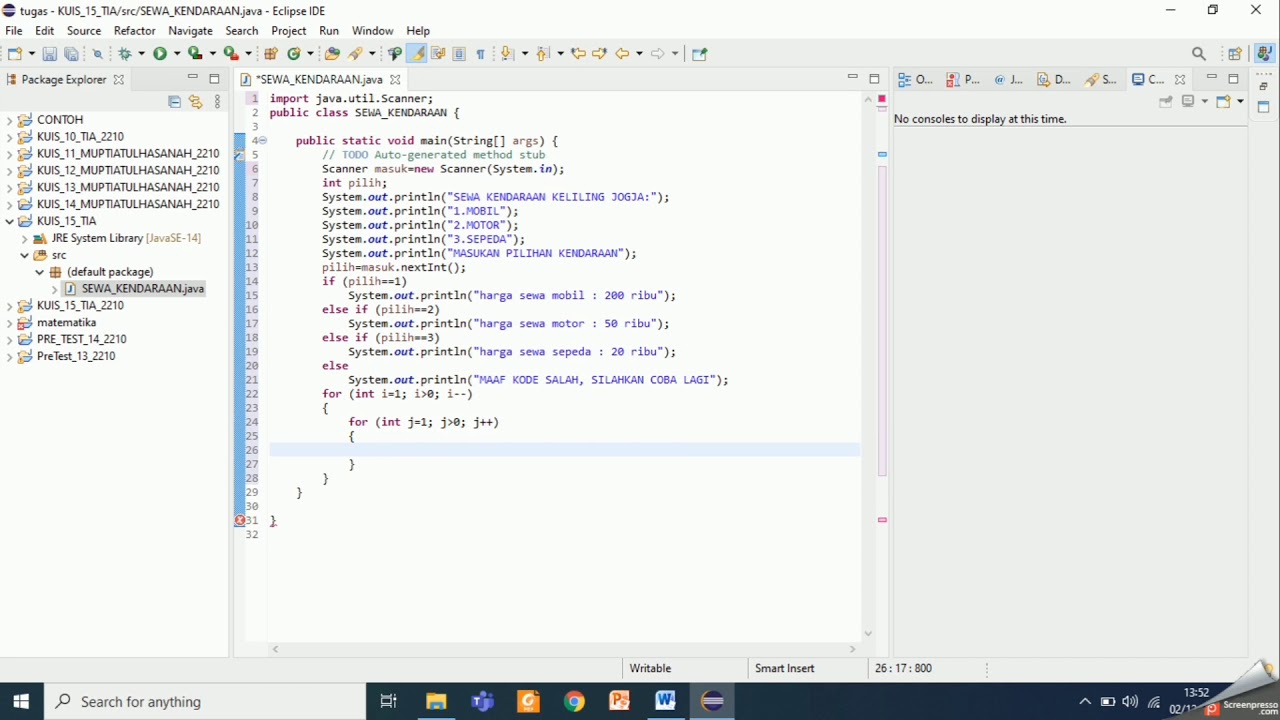
Task: Switch to the Problems view tab
Action: [x=964, y=79]
